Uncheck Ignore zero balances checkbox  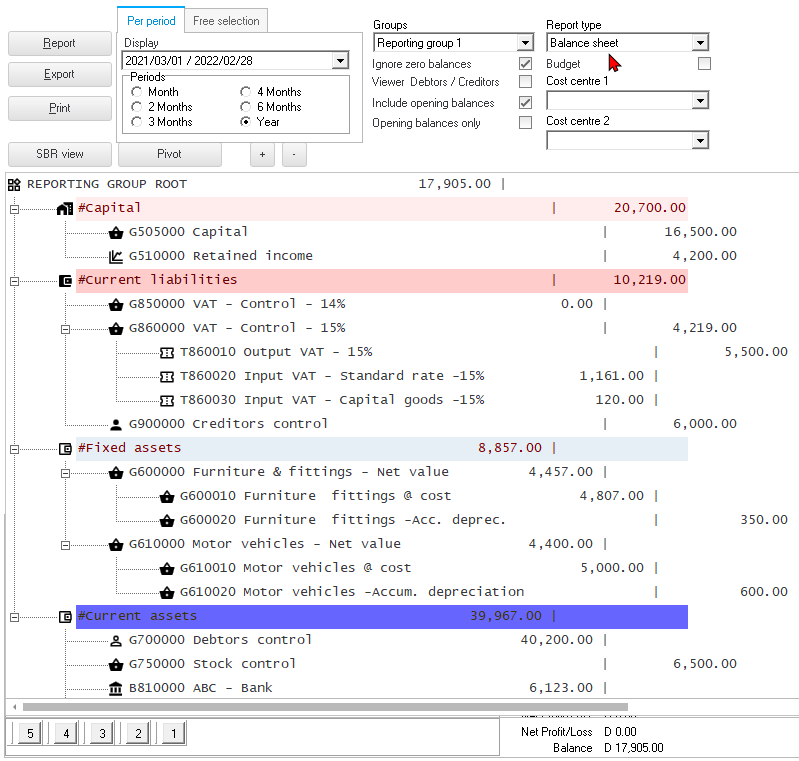click(x=525, y=64)
